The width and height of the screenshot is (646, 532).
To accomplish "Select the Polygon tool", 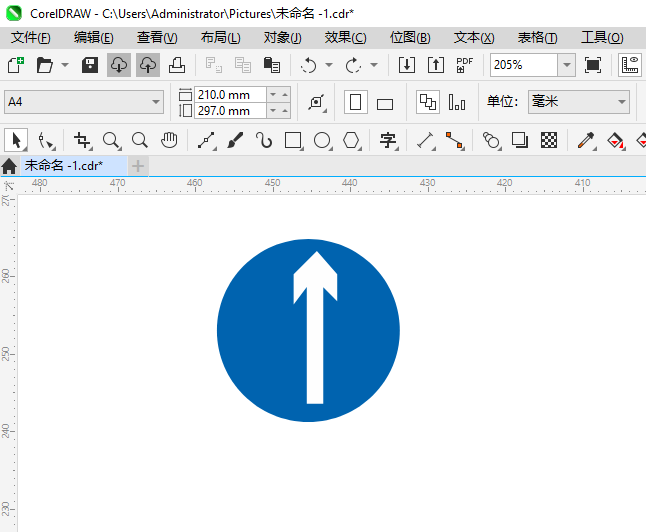I will [x=351, y=141].
